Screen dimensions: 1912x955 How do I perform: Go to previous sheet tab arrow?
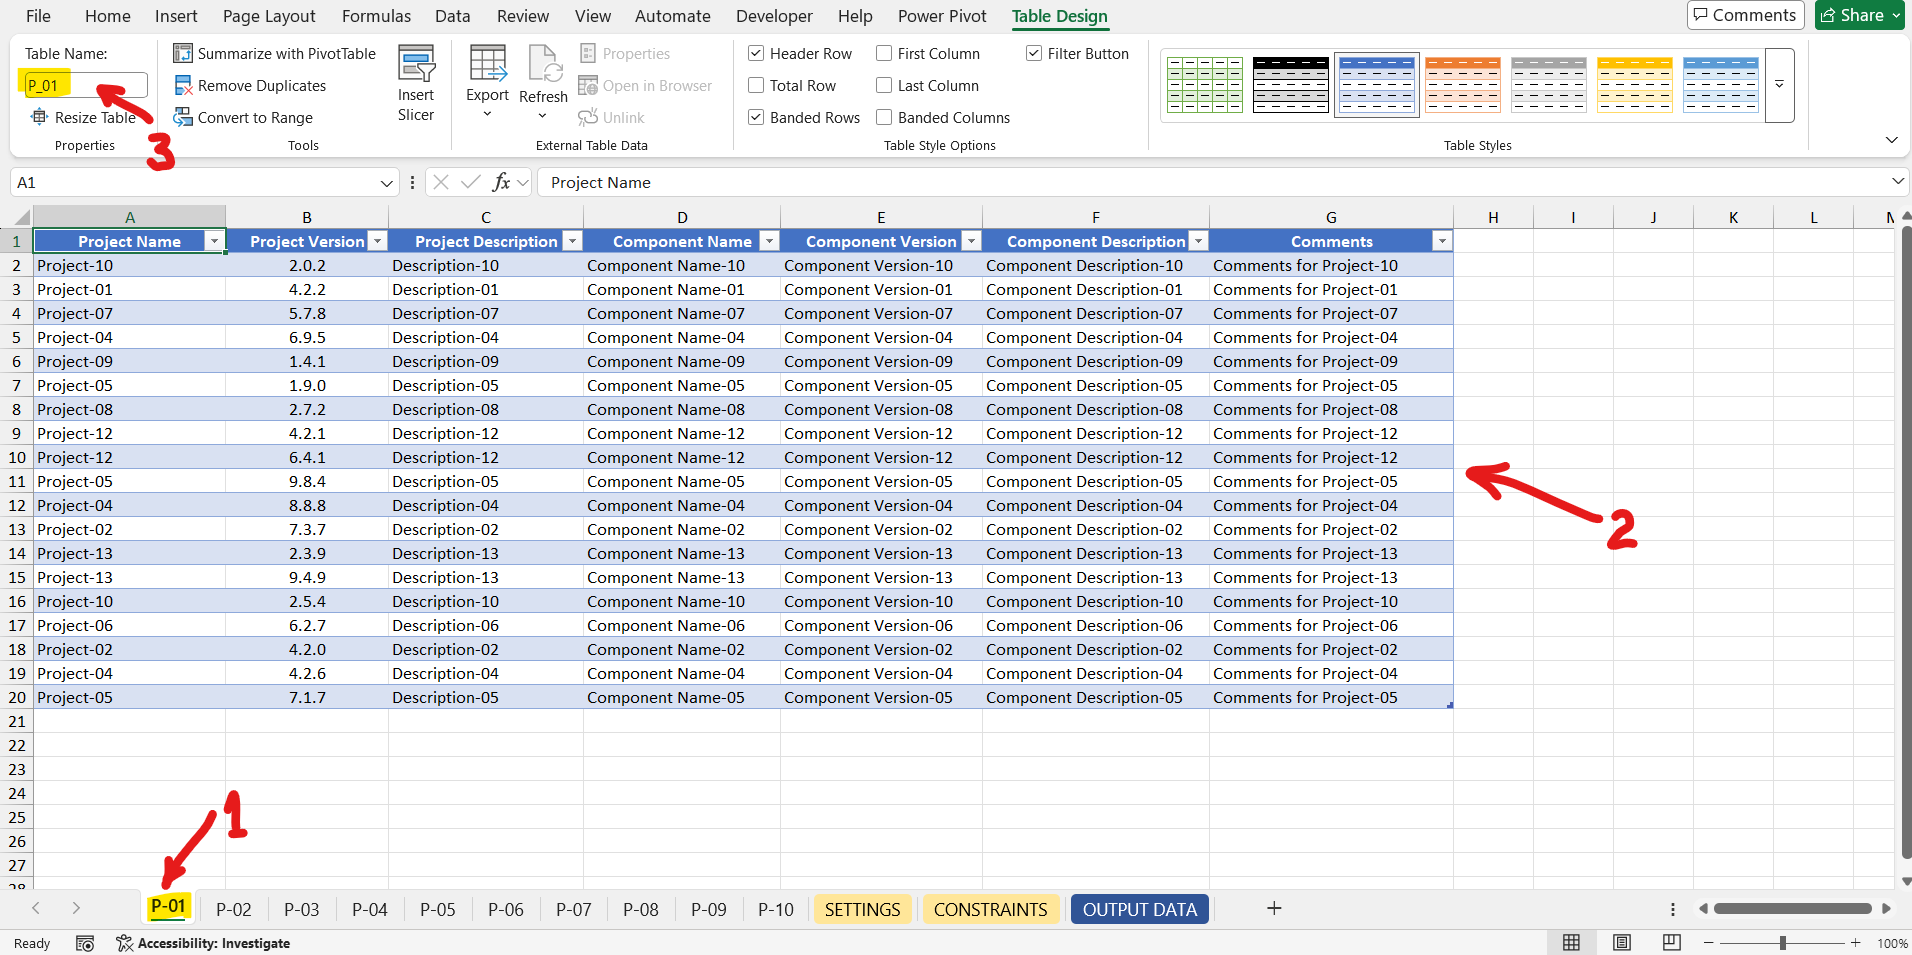36,908
